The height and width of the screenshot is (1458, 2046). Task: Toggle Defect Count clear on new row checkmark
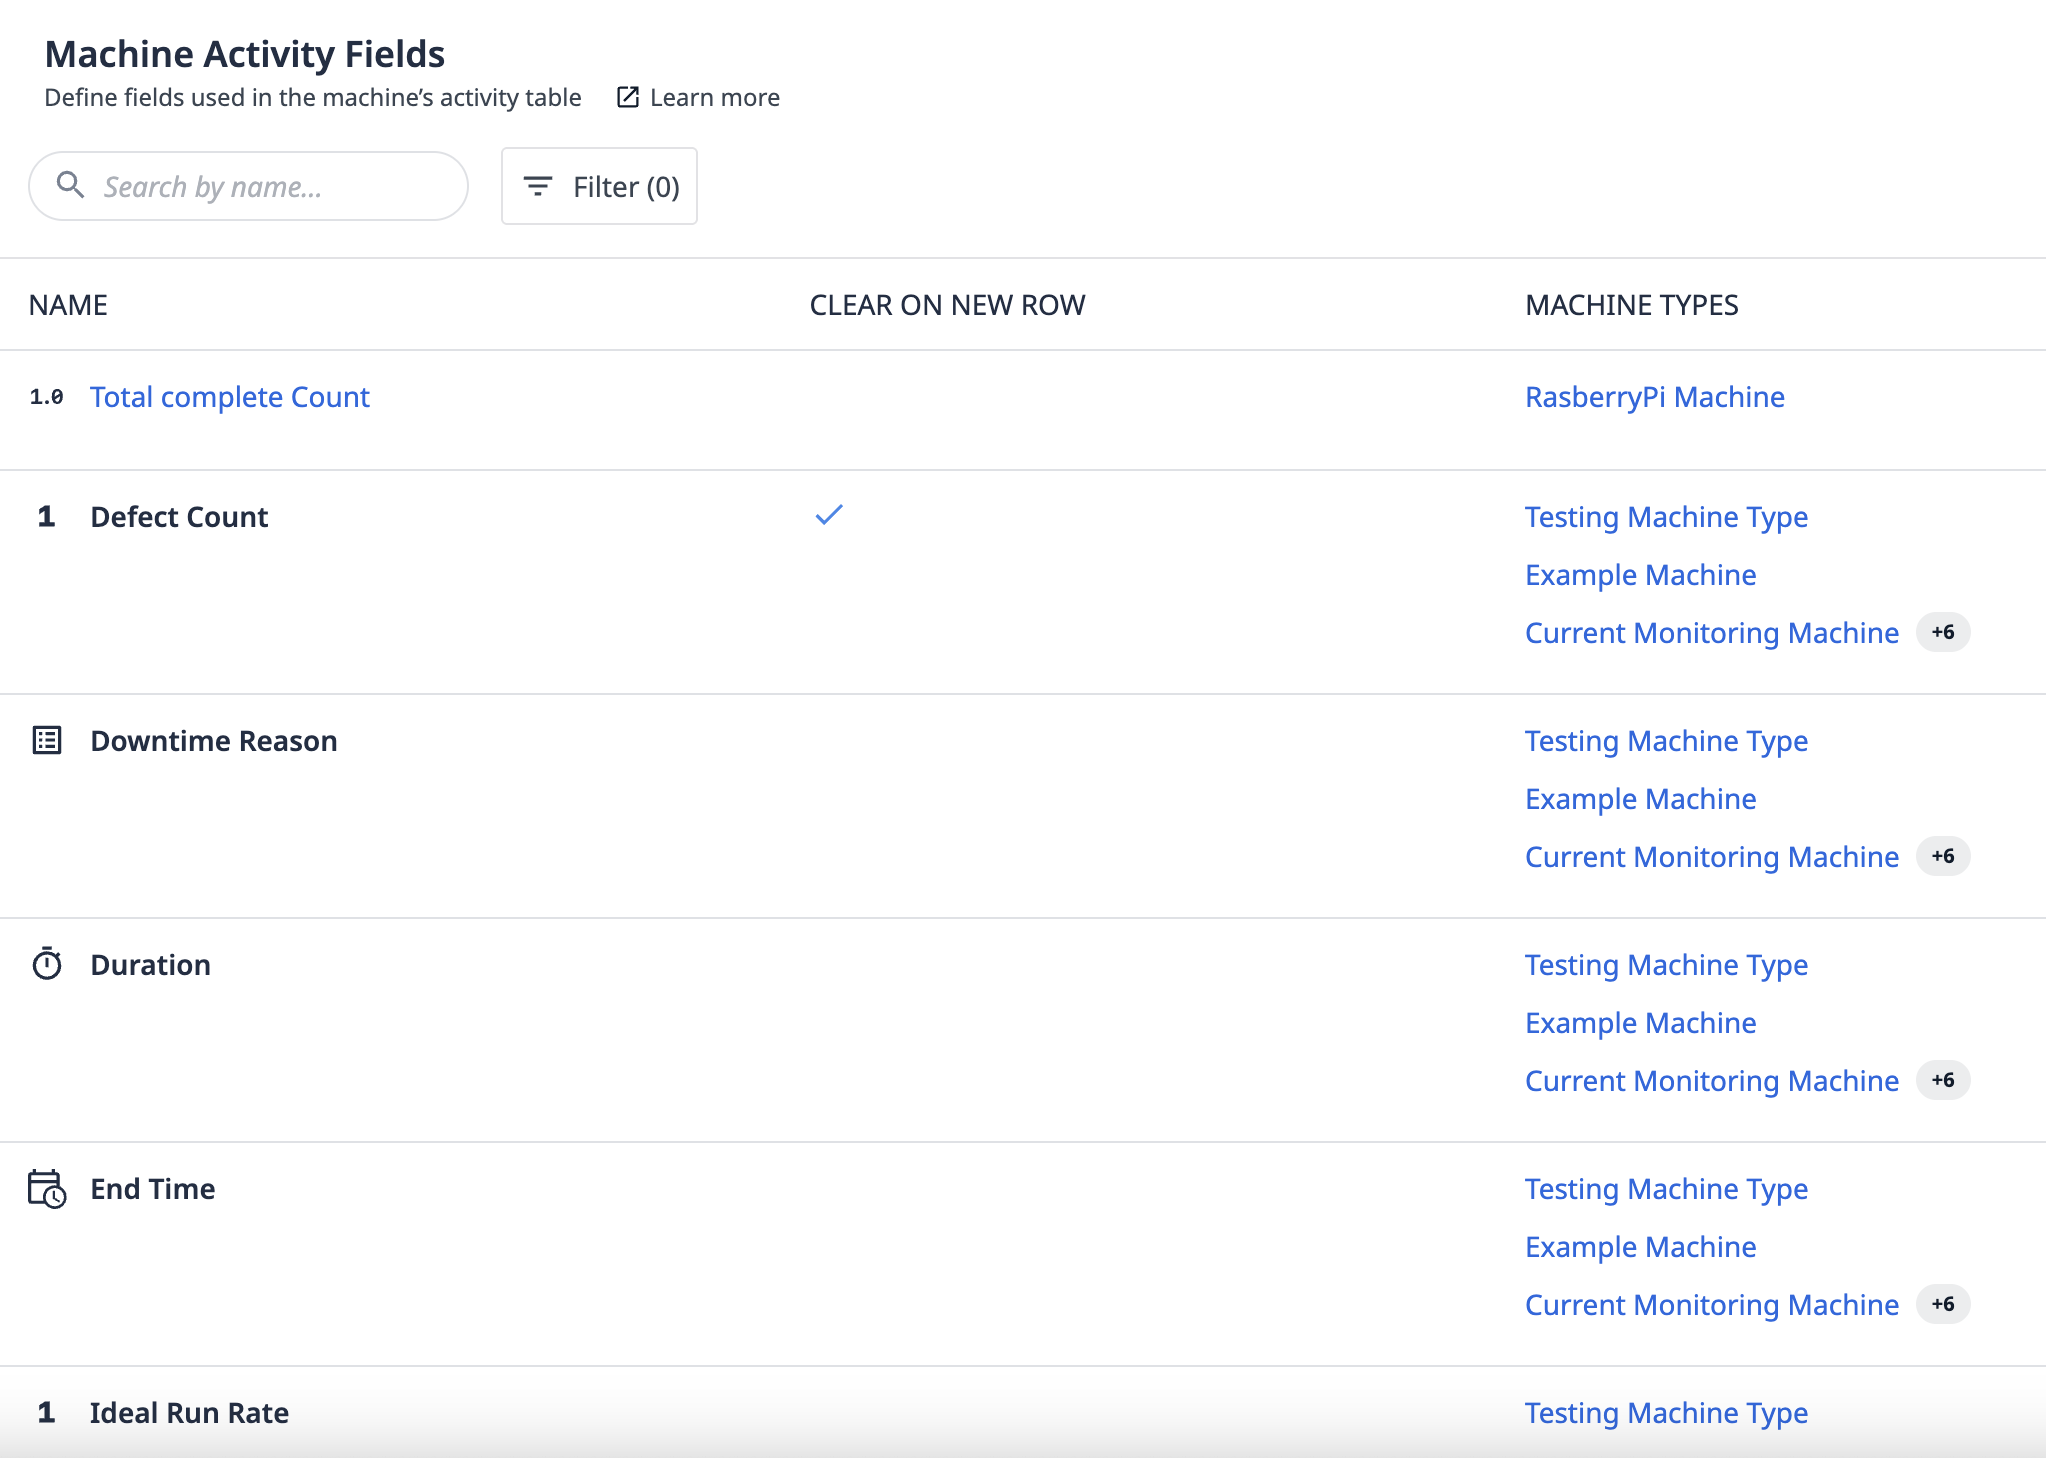(x=829, y=515)
